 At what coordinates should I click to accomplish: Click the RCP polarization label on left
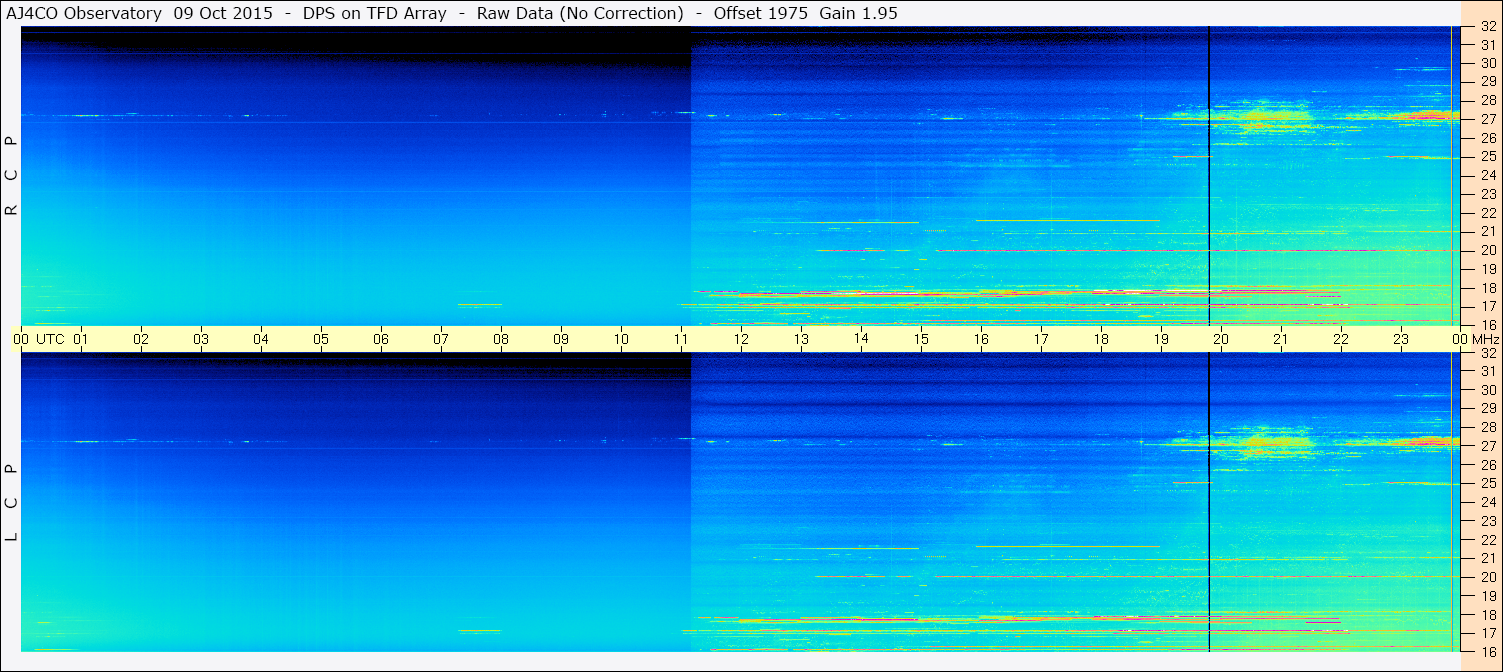(x=12, y=176)
